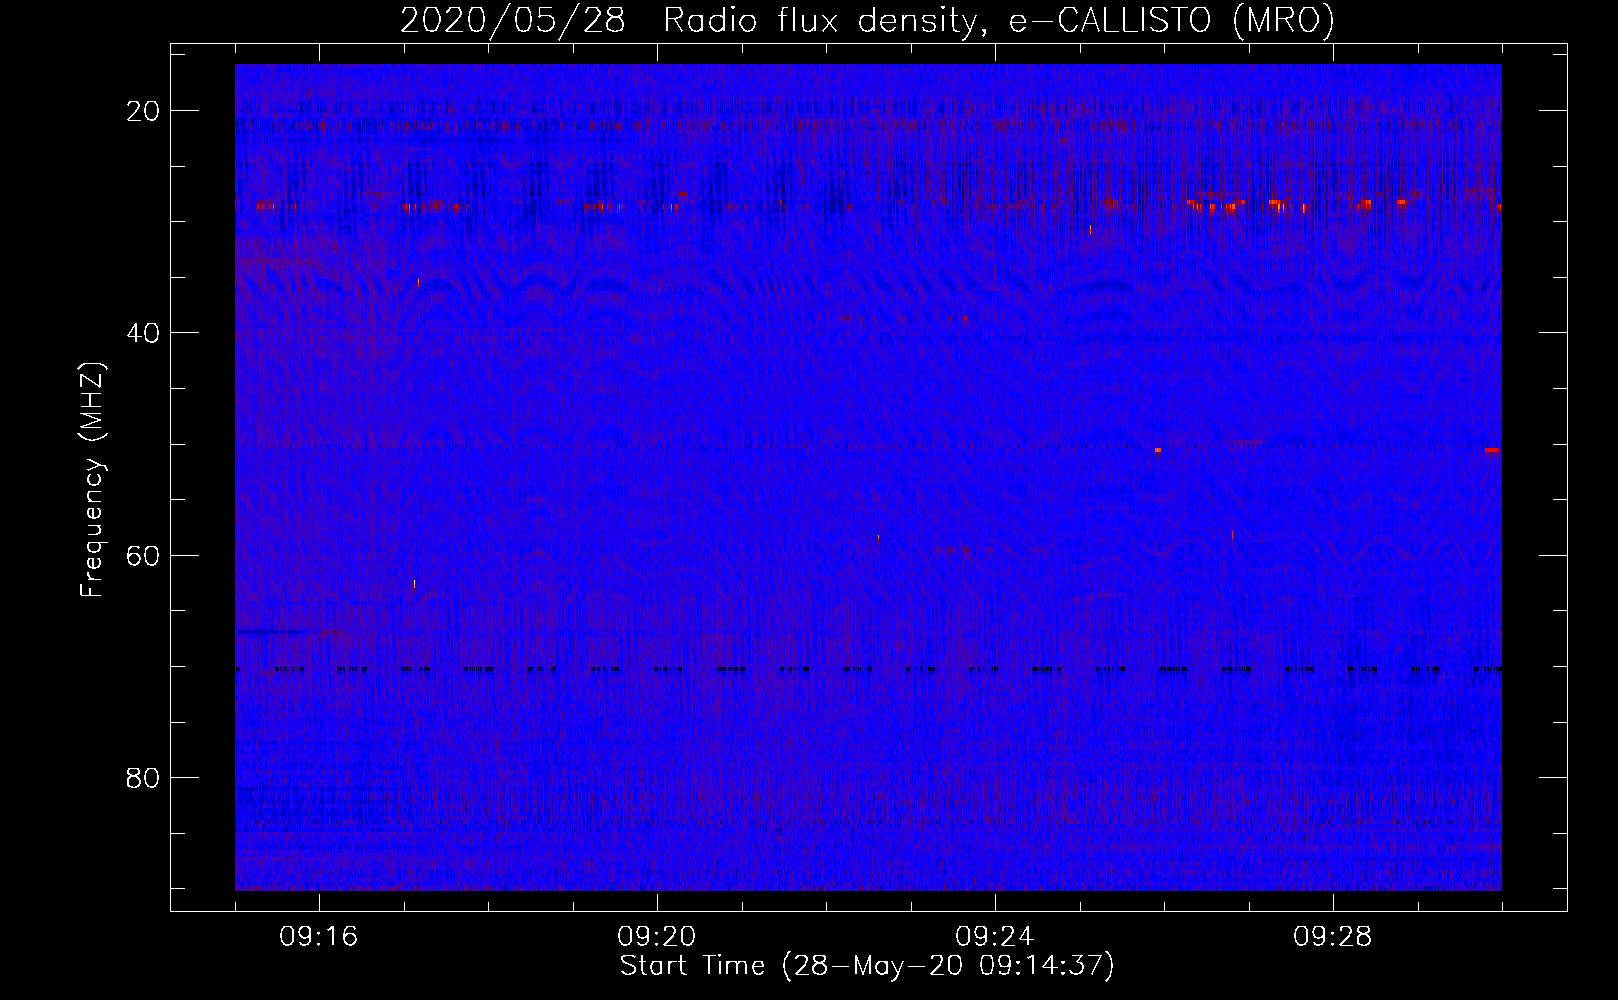Click the frequency tick label '40'
This screenshot has height=1000, width=1618.
click(x=143, y=333)
